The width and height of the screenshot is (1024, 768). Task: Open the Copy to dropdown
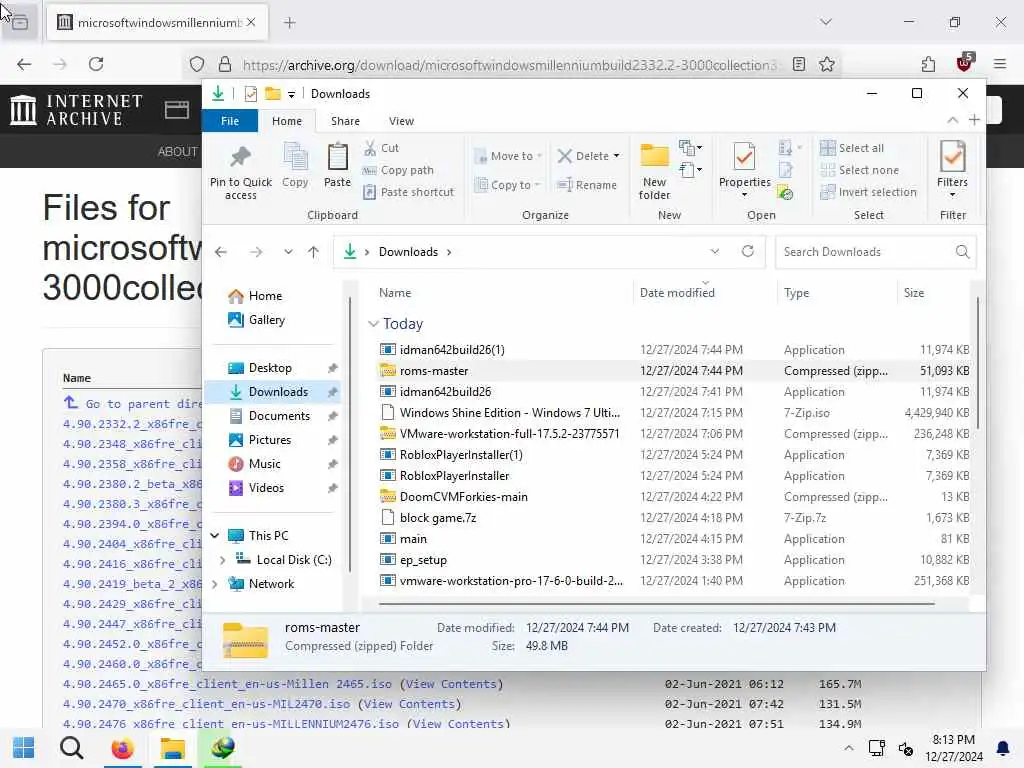(x=509, y=185)
